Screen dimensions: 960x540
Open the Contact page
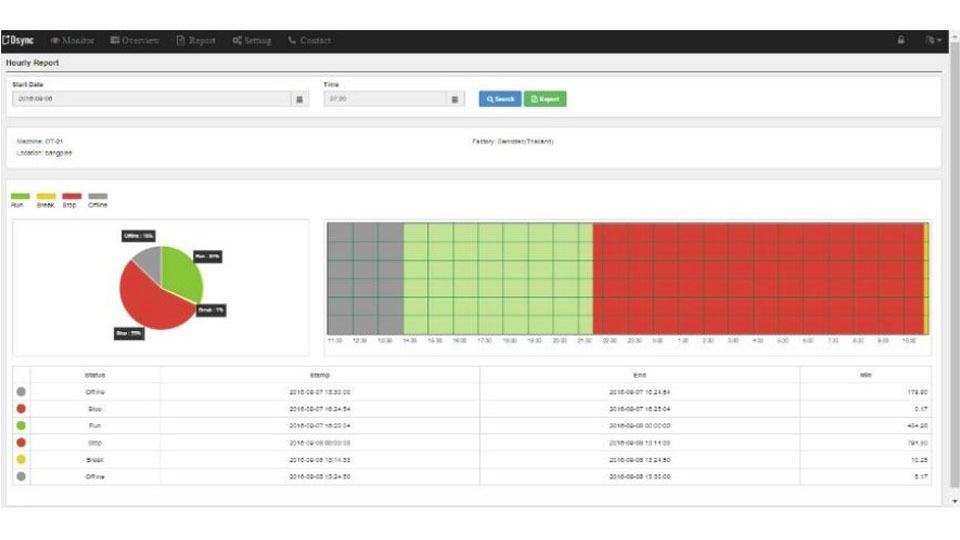[309, 41]
